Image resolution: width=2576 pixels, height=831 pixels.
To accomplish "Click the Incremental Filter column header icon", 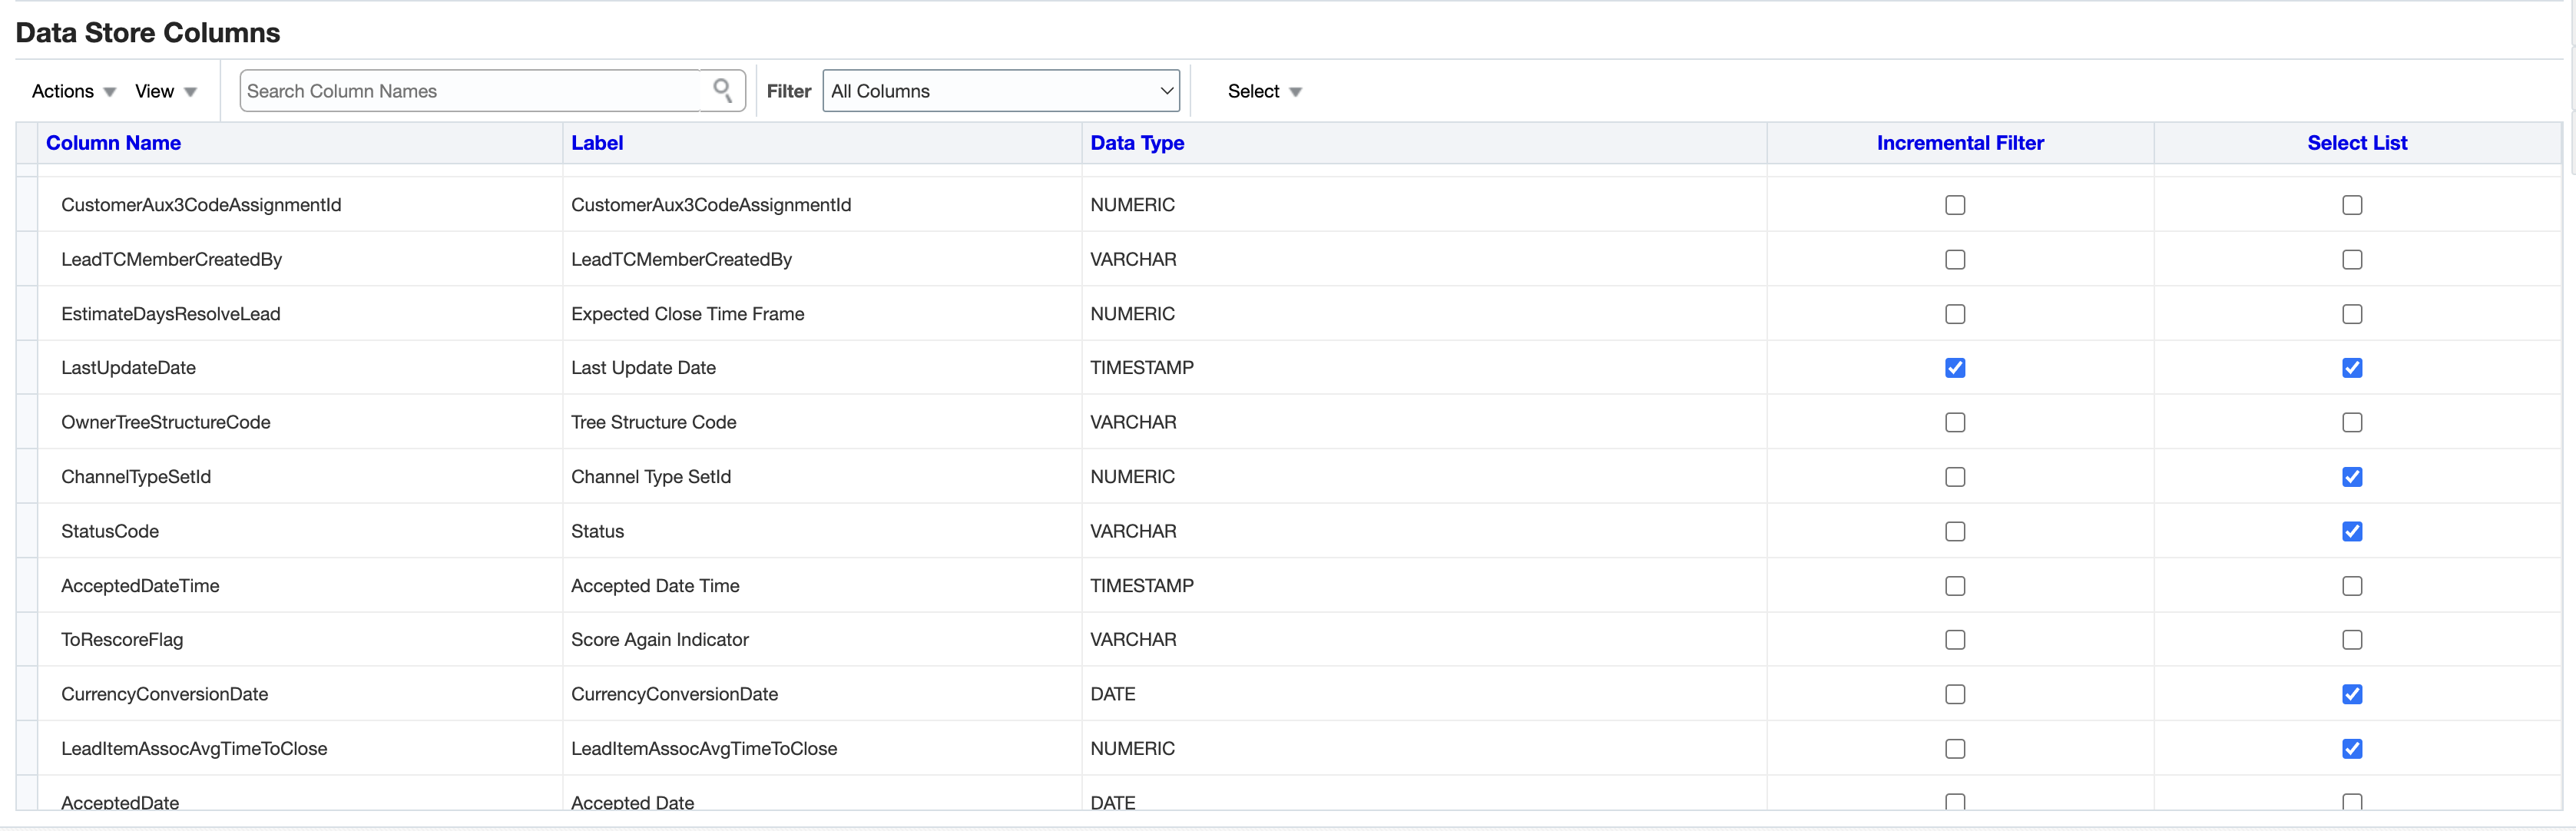I will pyautogui.click(x=1960, y=146).
